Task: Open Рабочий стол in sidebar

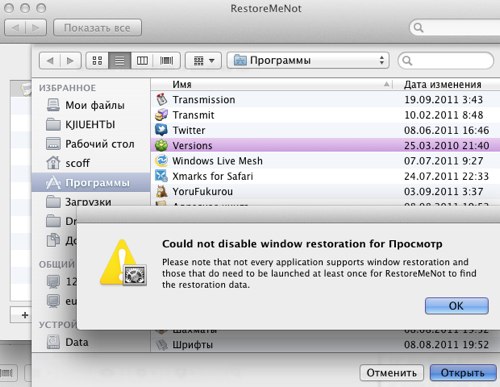Action: click(91, 144)
